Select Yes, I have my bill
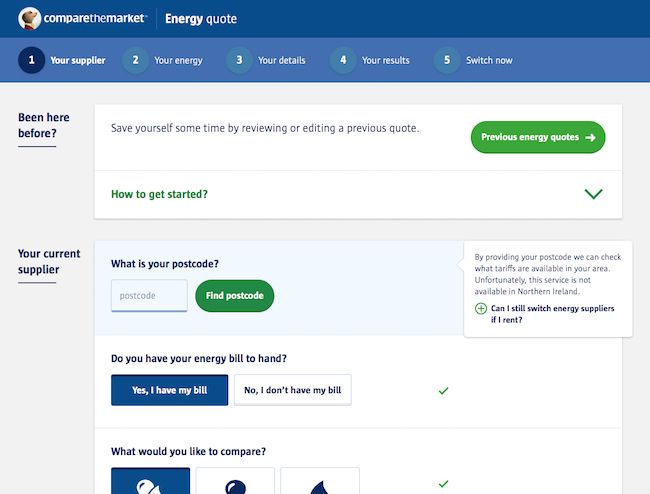Screen dimensions: 650x494 (170, 390)
